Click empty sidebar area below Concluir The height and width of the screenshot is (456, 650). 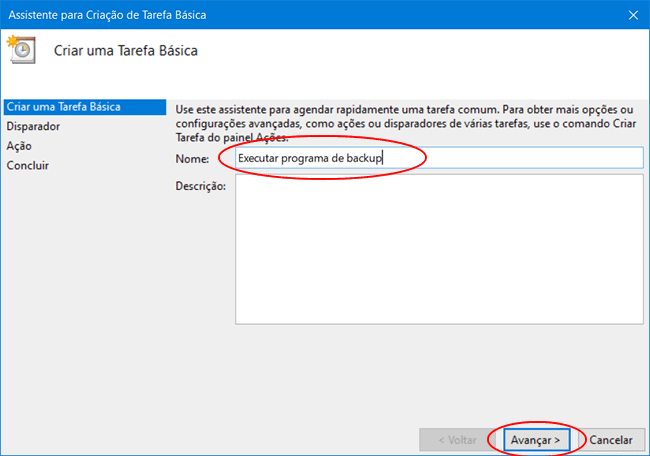click(x=80, y=300)
